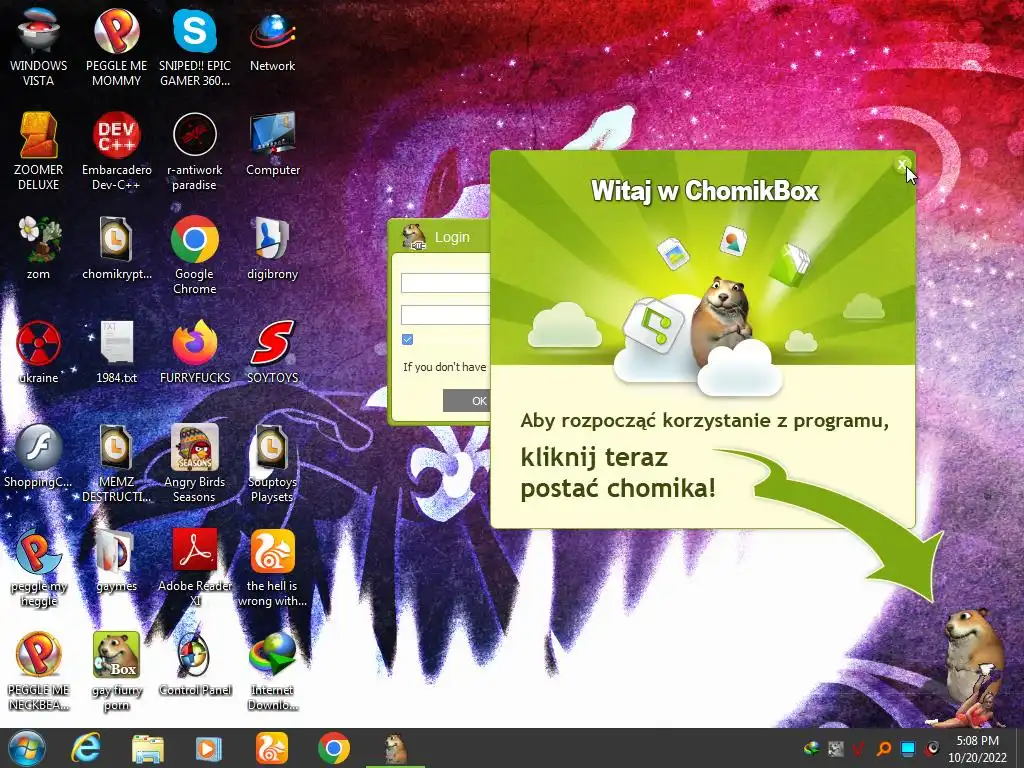Launch Adobe Reader XI
This screenshot has width=1024, height=768.
click(x=195, y=552)
